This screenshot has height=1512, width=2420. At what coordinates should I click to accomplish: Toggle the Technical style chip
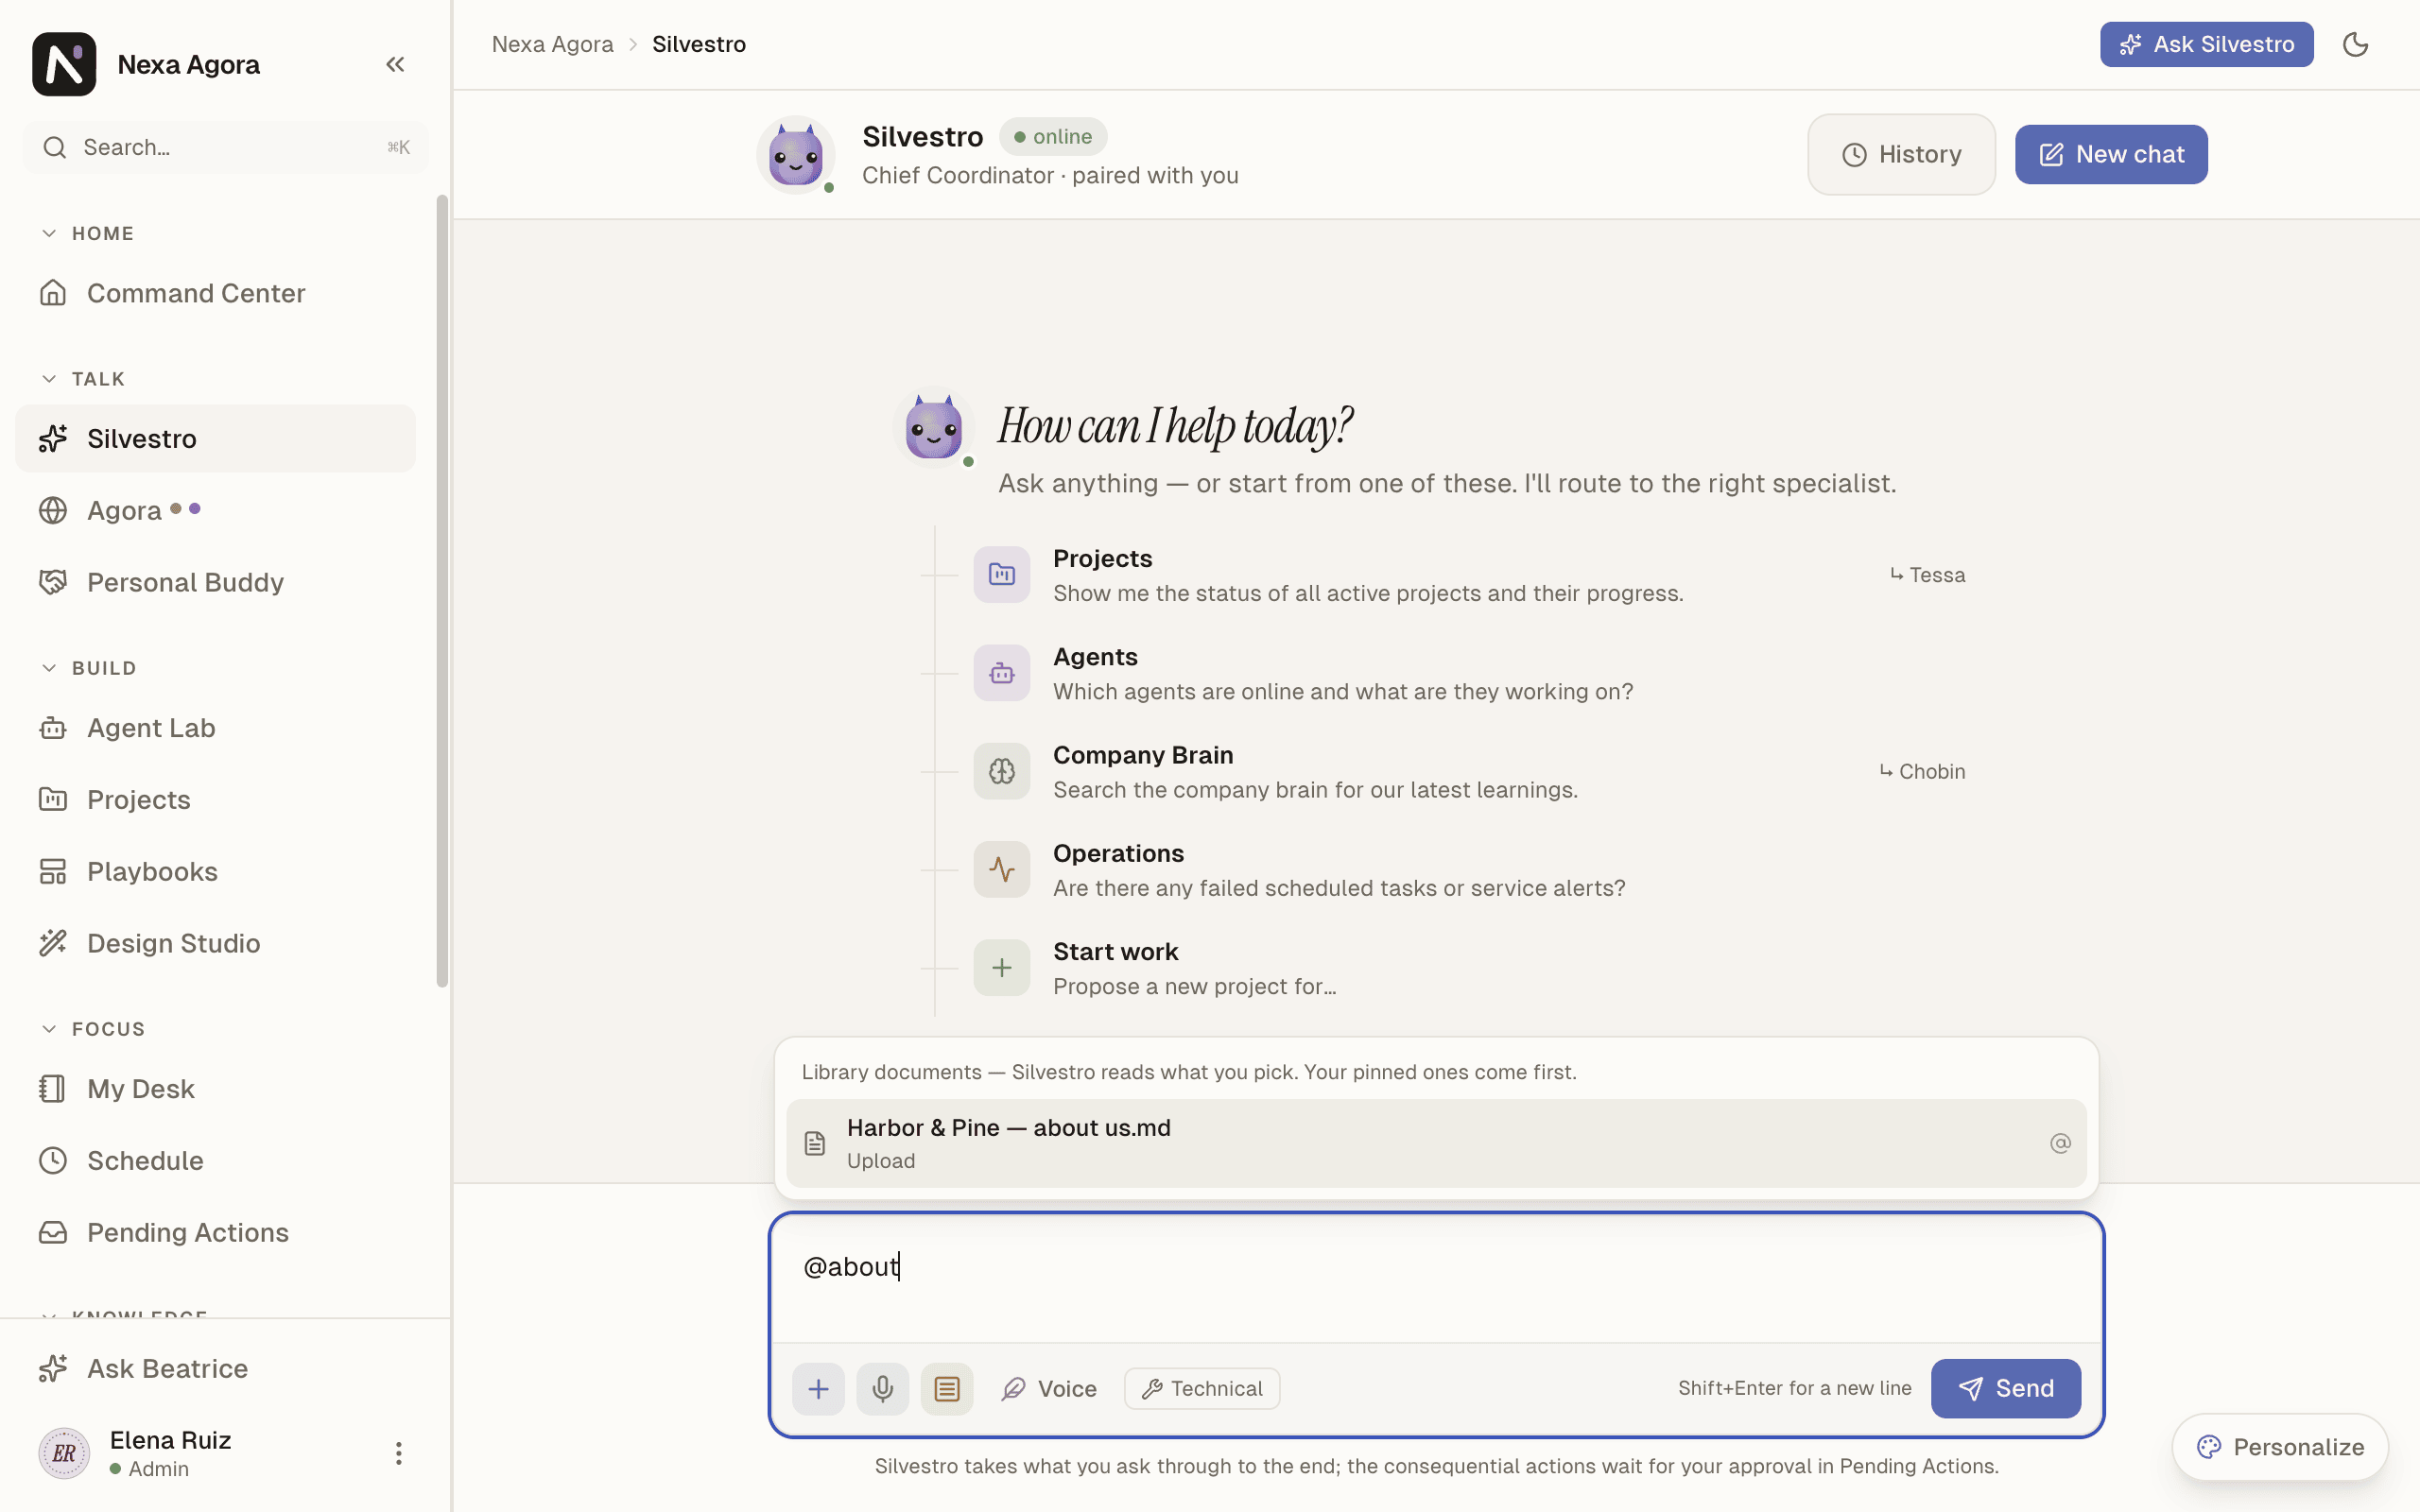tap(1202, 1388)
